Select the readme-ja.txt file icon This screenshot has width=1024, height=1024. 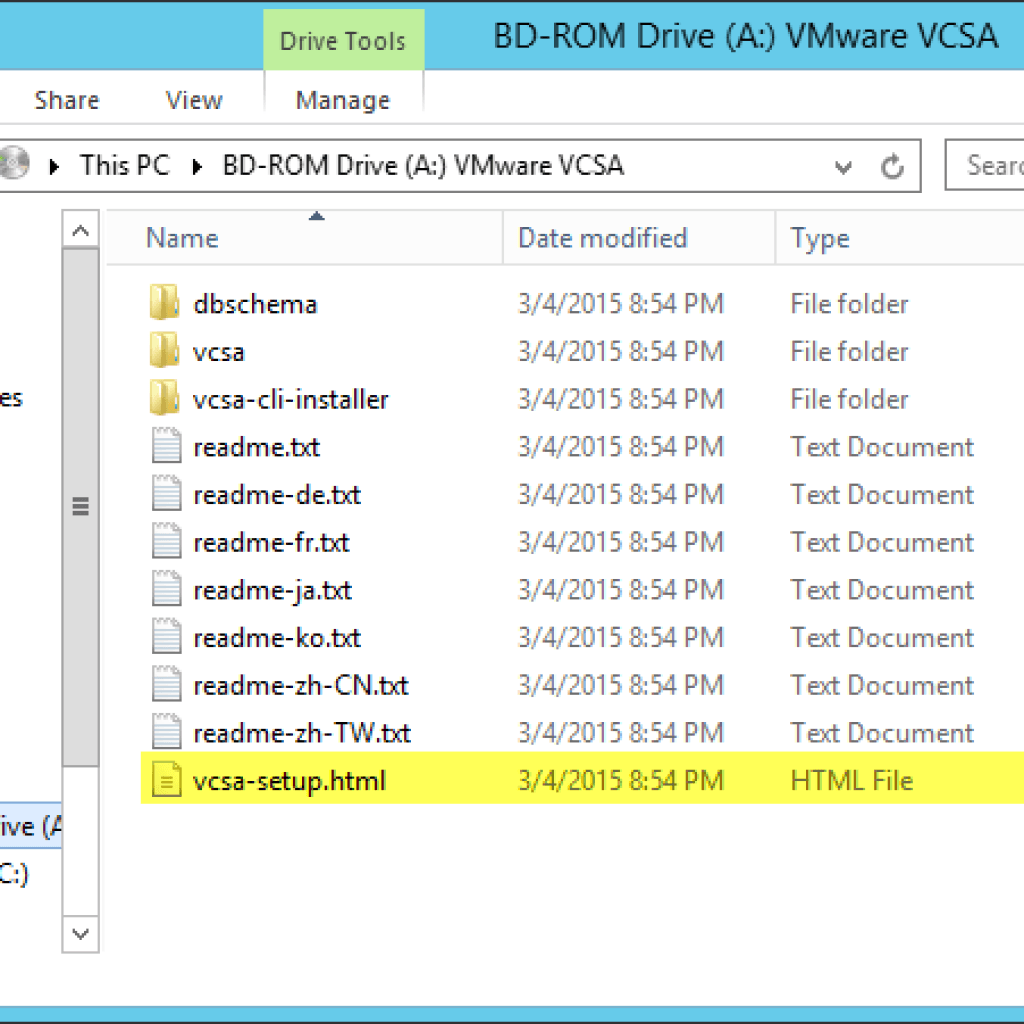(x=165, y=590)
